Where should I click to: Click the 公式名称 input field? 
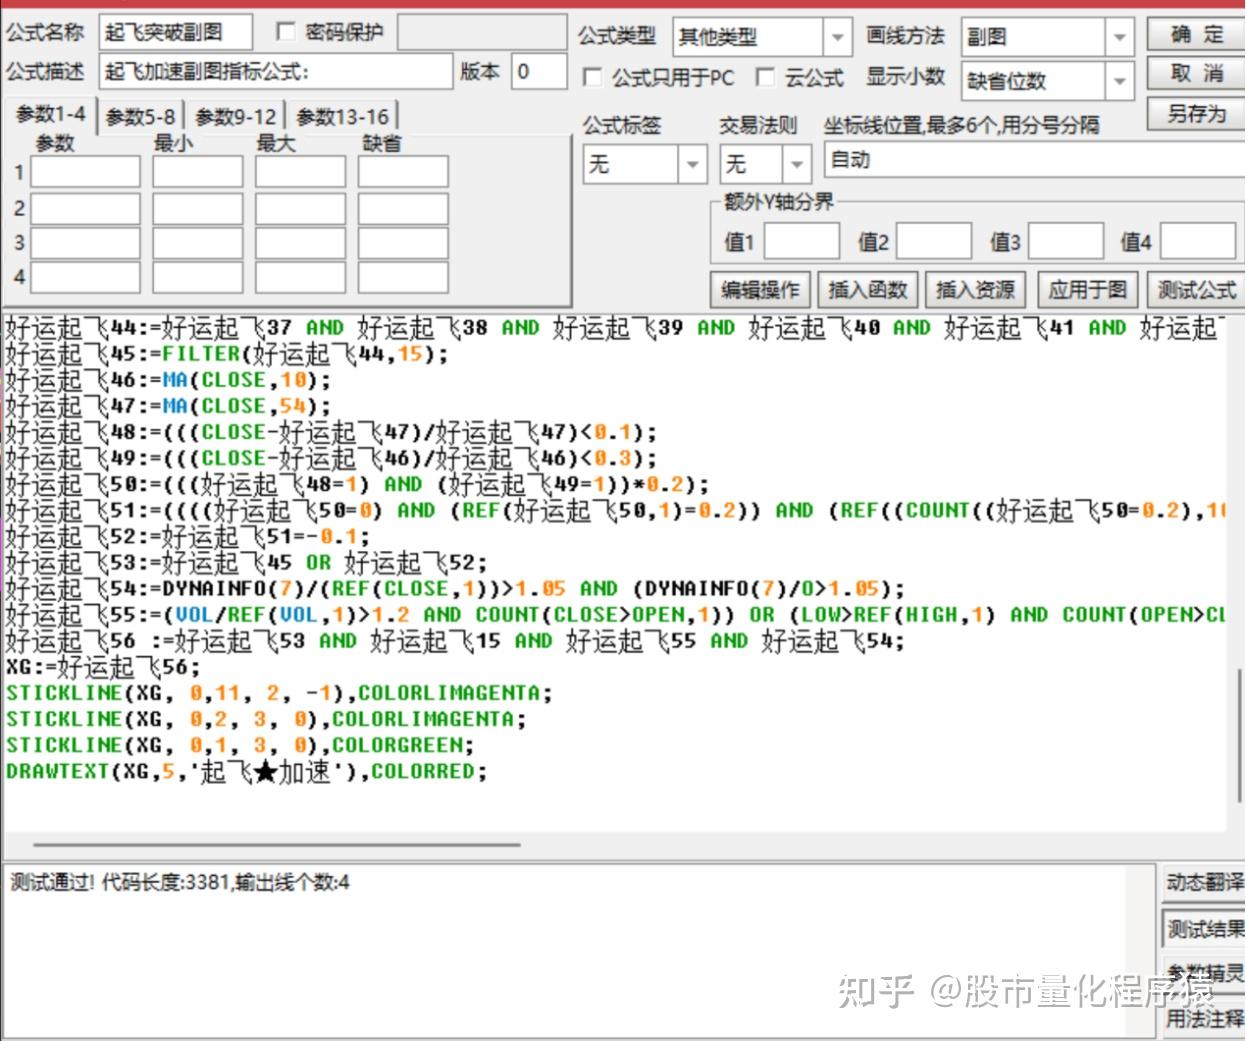click(175, 32)
